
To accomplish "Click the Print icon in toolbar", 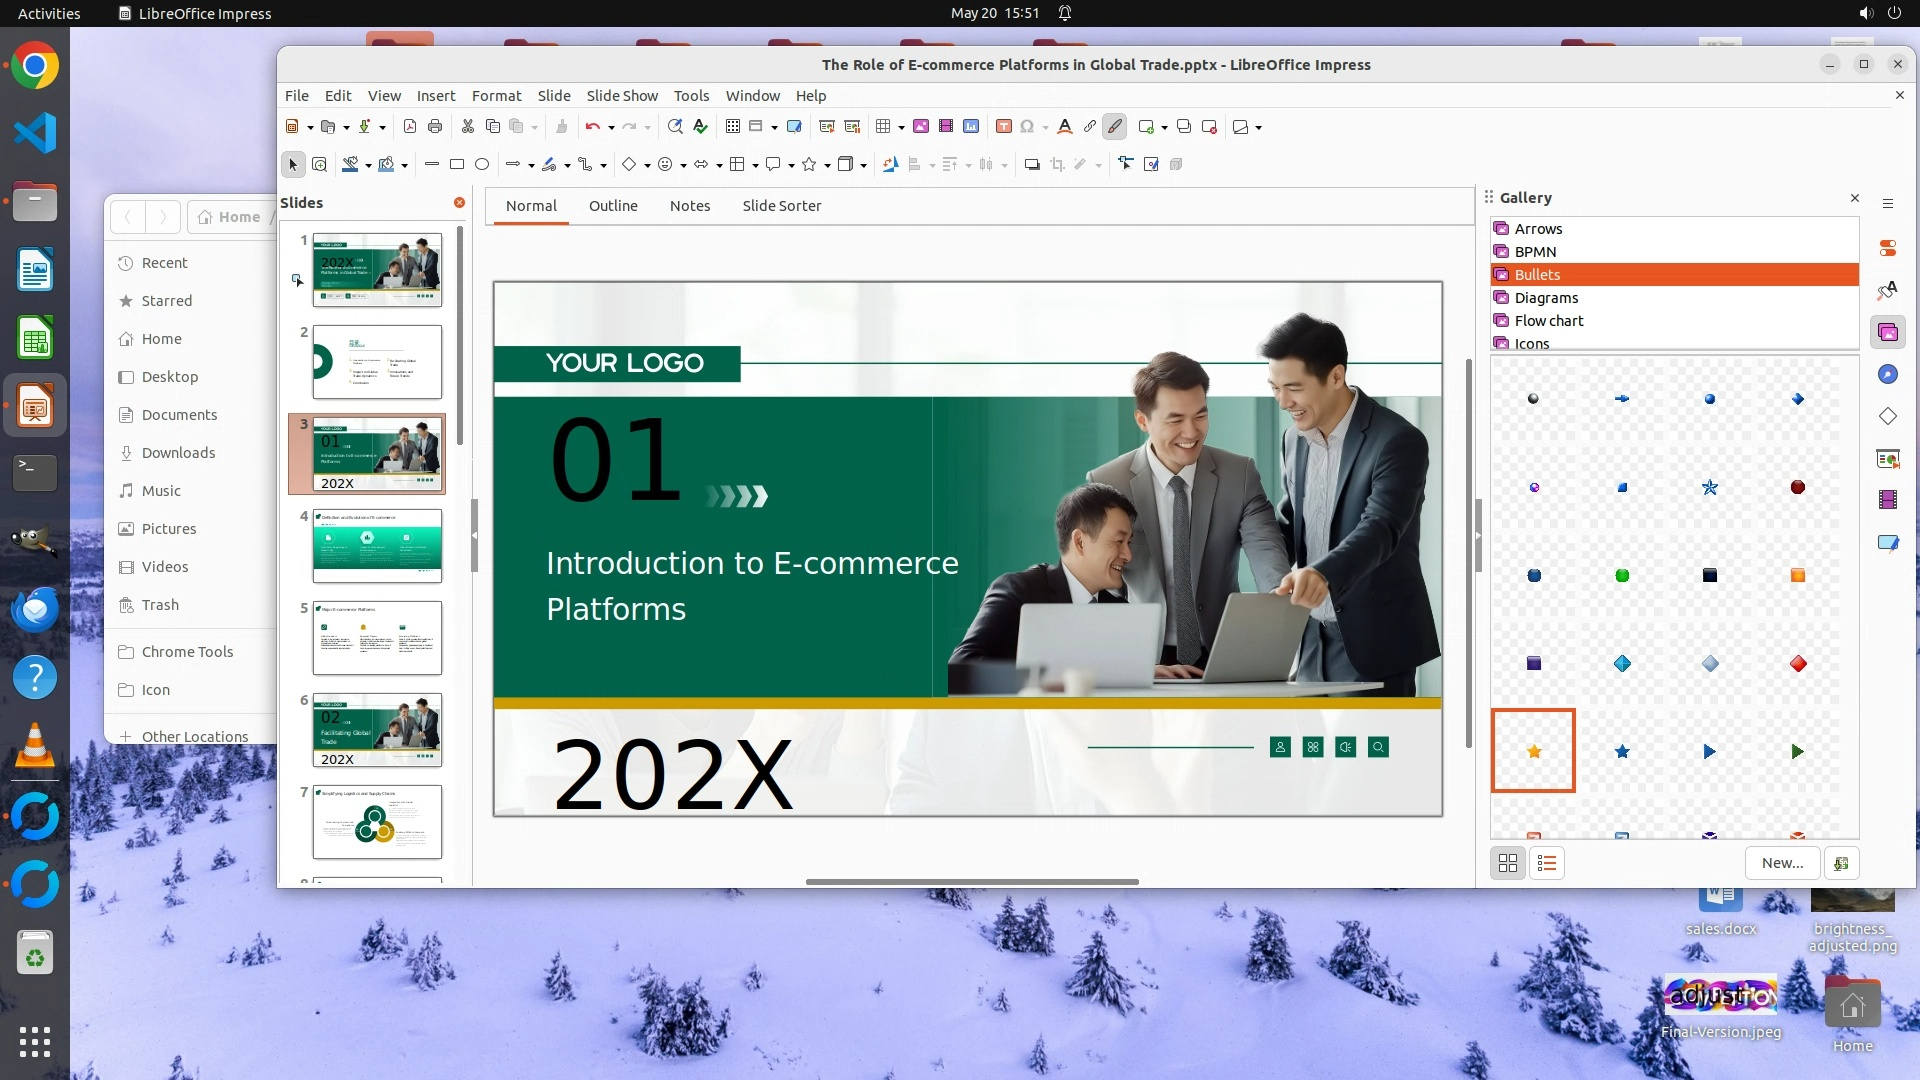I will pyautogui.click(x=435, y=127).
